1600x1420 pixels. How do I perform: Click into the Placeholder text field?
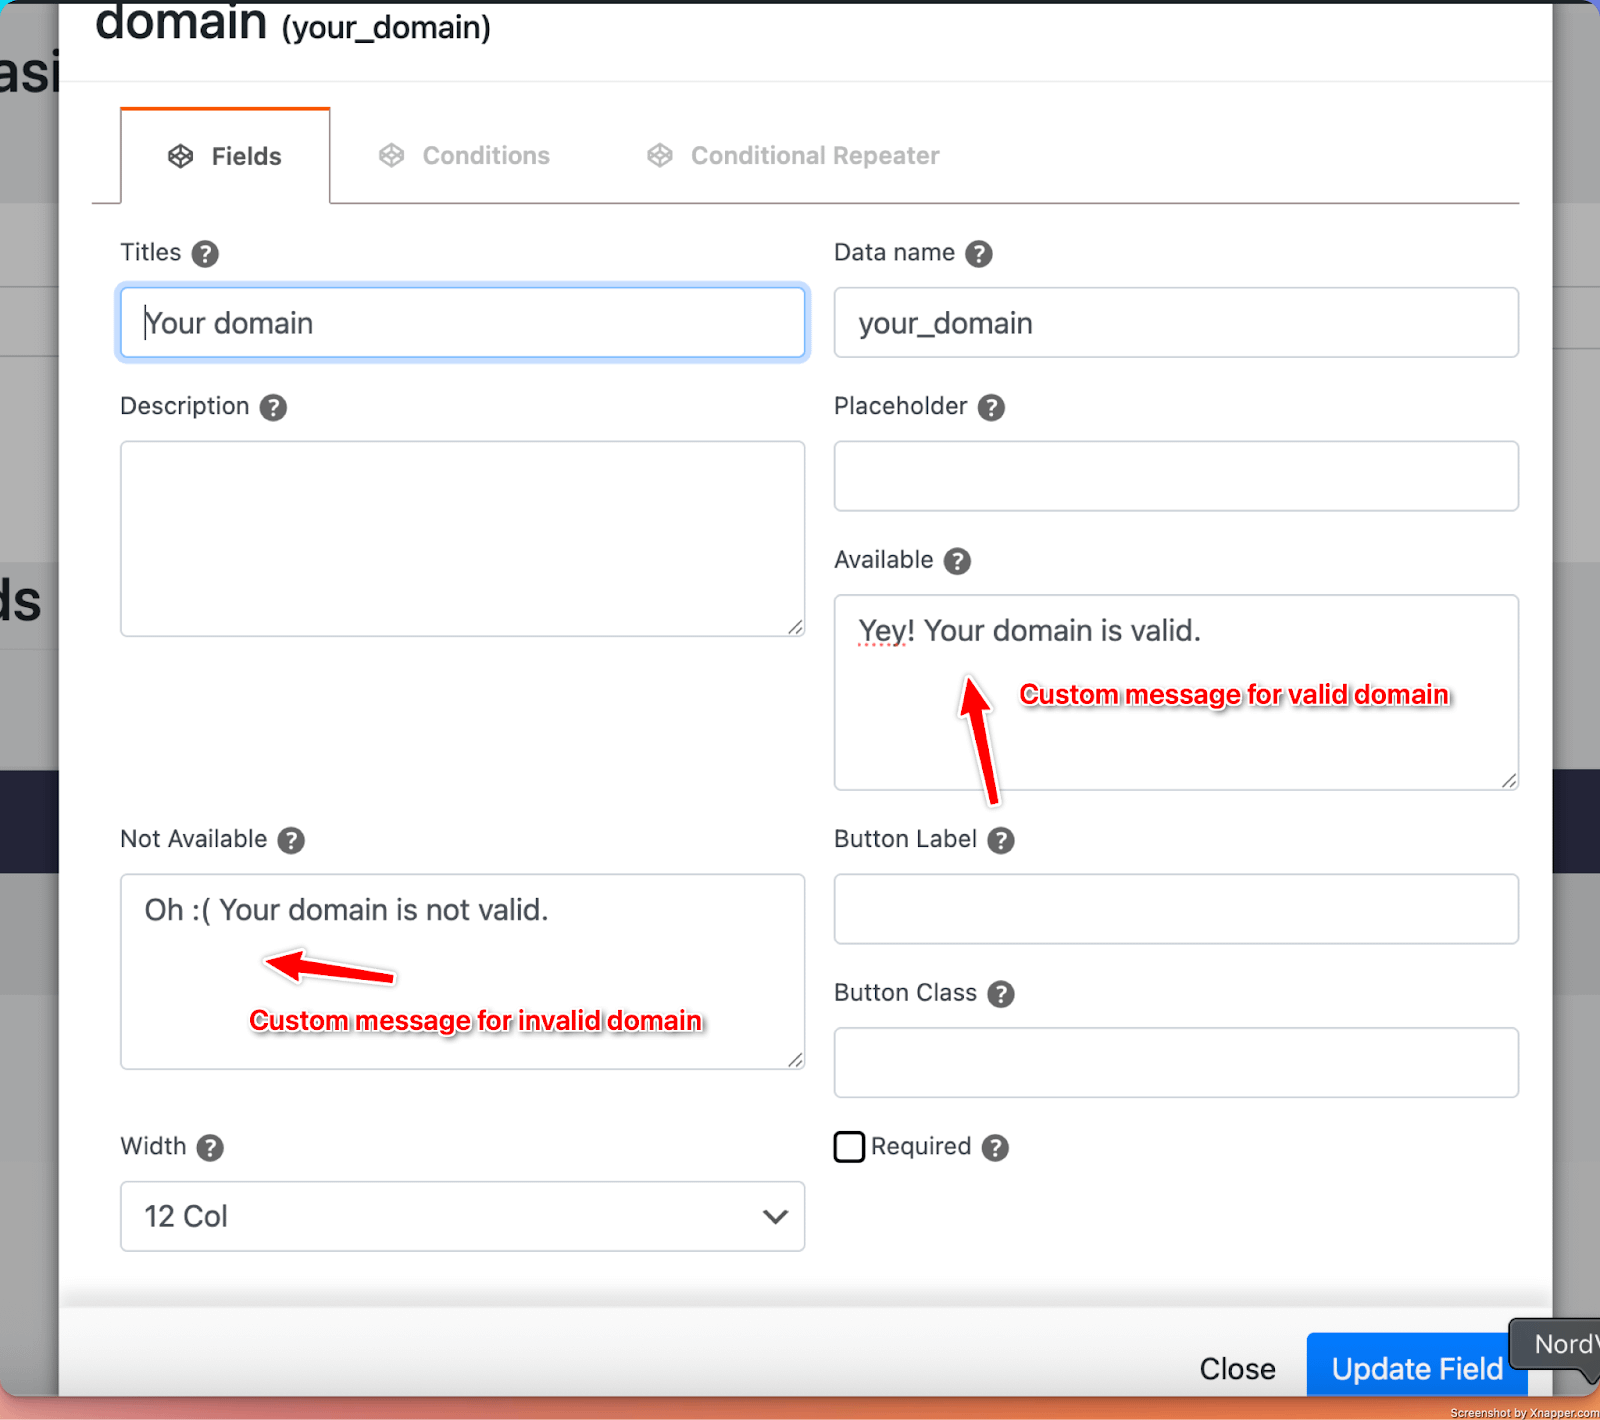click(x=1176, y=476)
